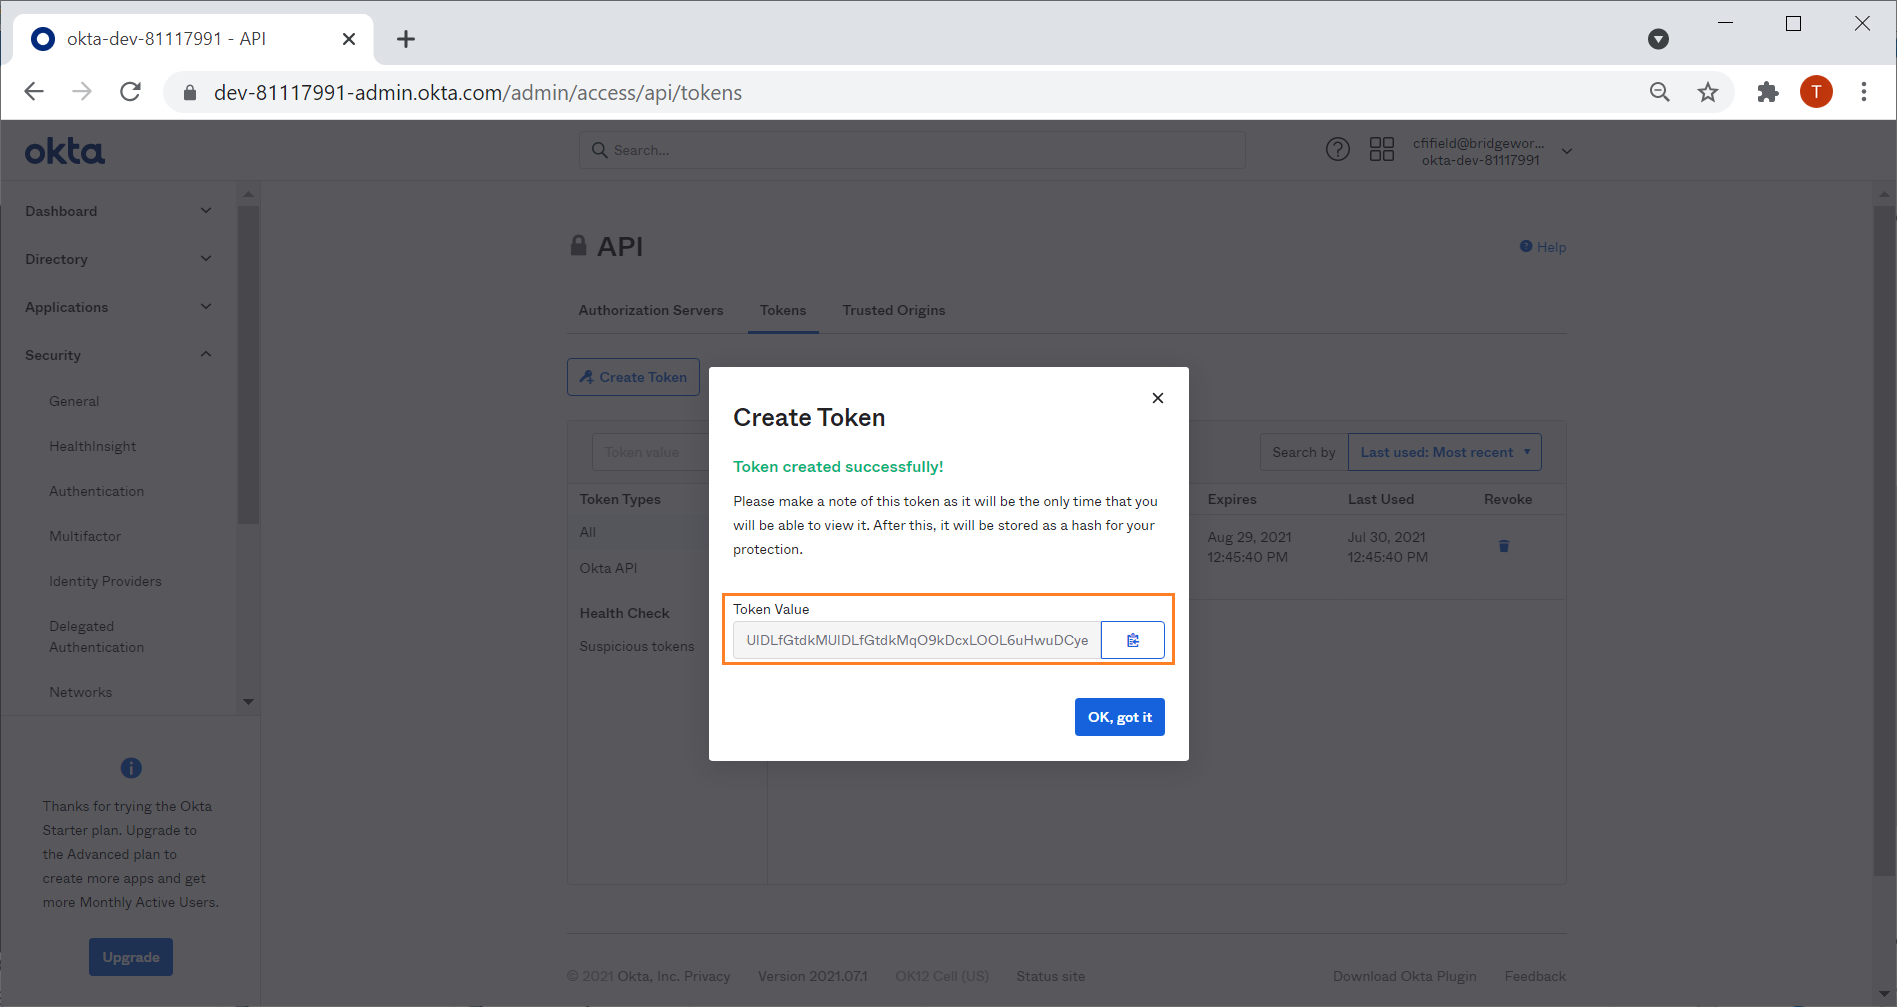
Task: Click the Okta search field
Action: 912,150
